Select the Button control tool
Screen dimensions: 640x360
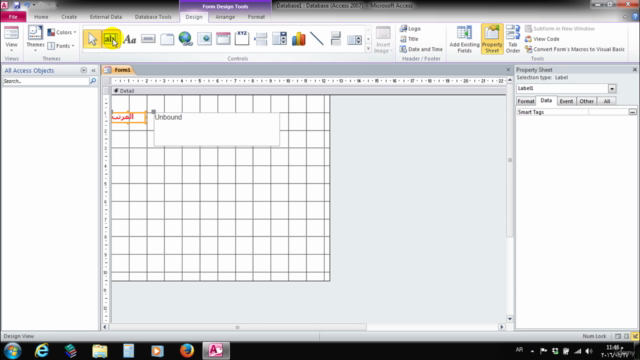pos(148,39)
